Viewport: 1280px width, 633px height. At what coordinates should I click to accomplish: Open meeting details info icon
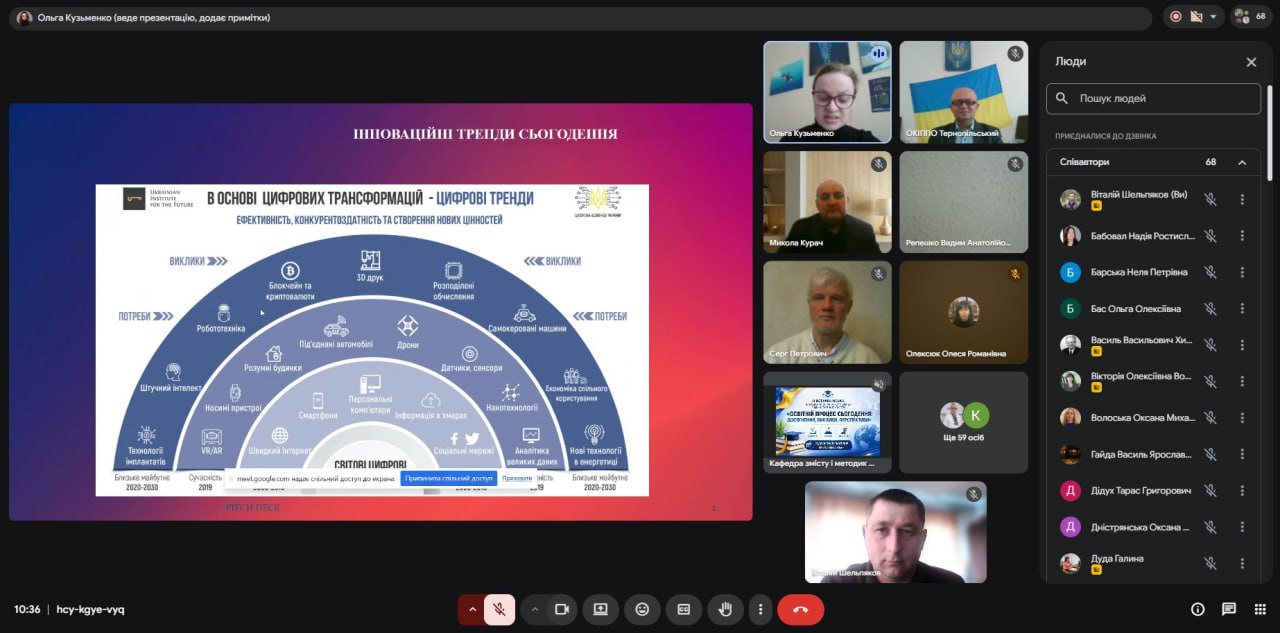coord(1197,609)
